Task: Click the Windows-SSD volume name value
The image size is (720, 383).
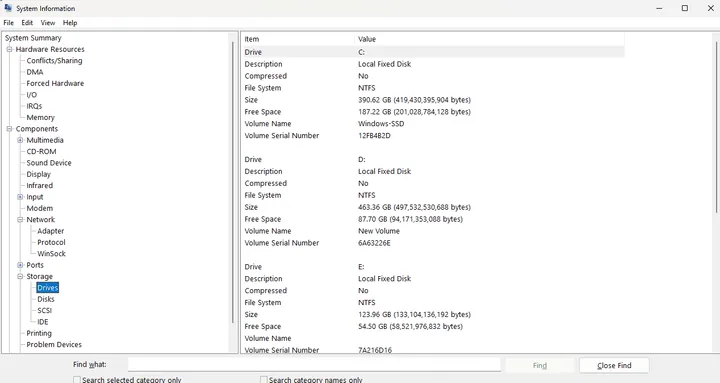Action: (x=381, y=124)
